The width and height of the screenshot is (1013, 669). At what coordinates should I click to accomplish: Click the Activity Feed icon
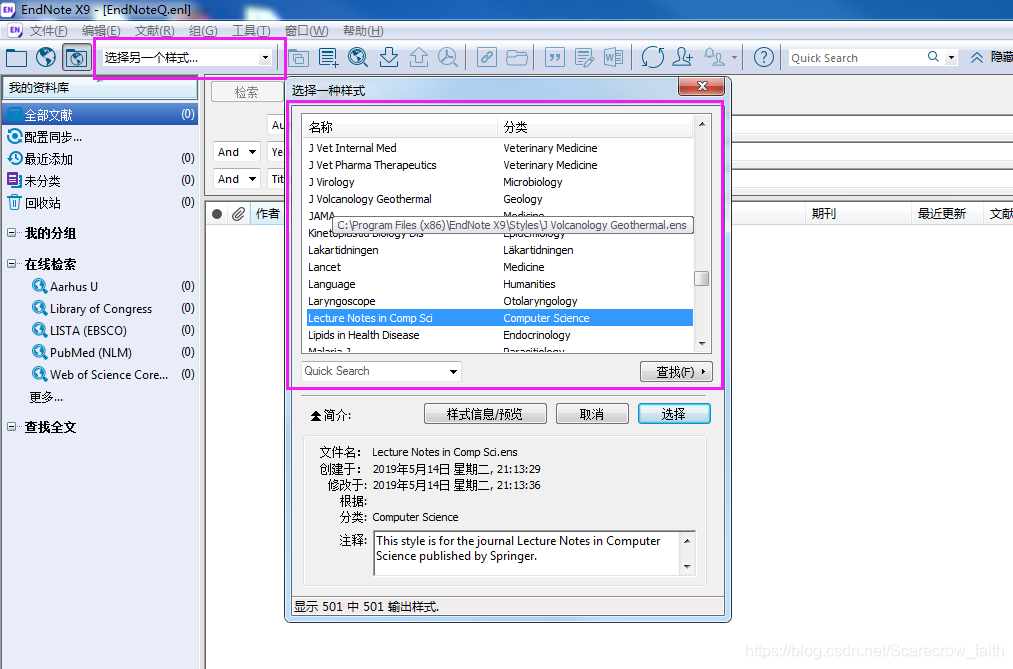[x=715, y=57]
